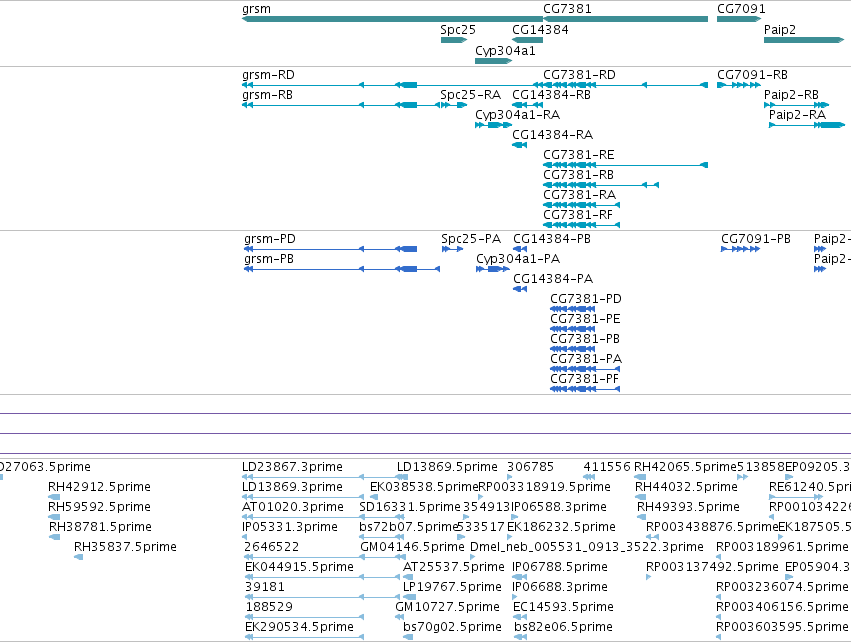Click the IP06788.5prime EST label
This screenshot has height=642, width=851.
[x=560, y=568]
